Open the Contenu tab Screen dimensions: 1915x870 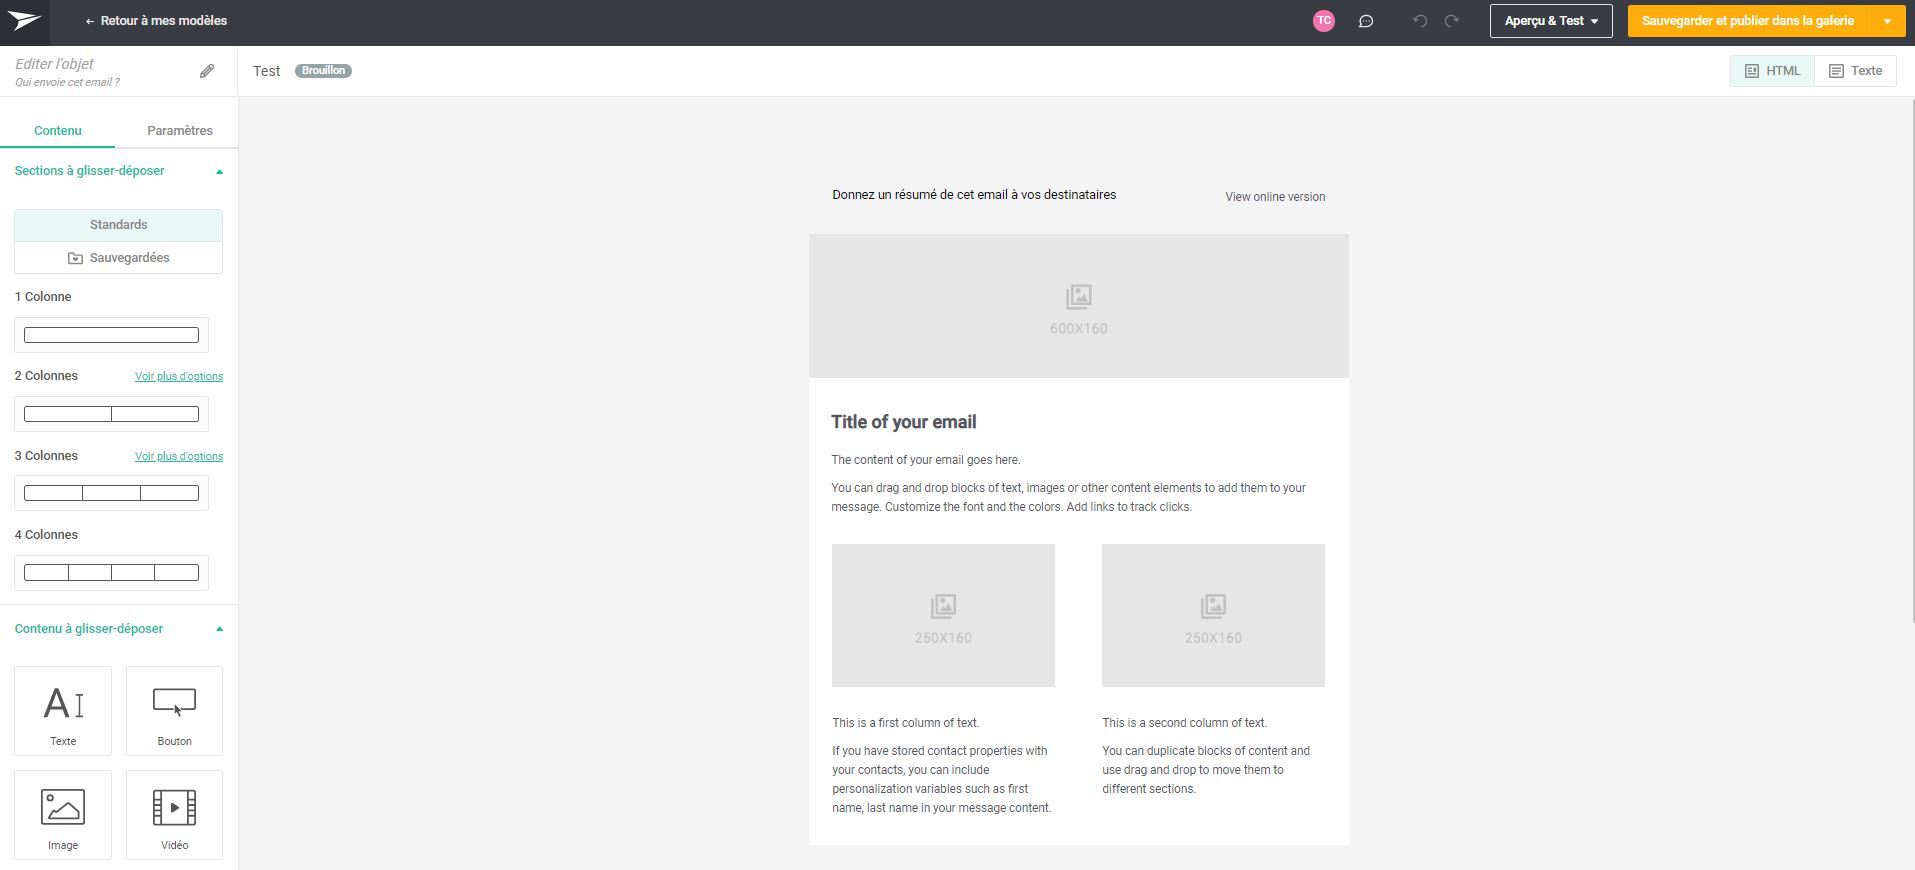coord(58,131)
